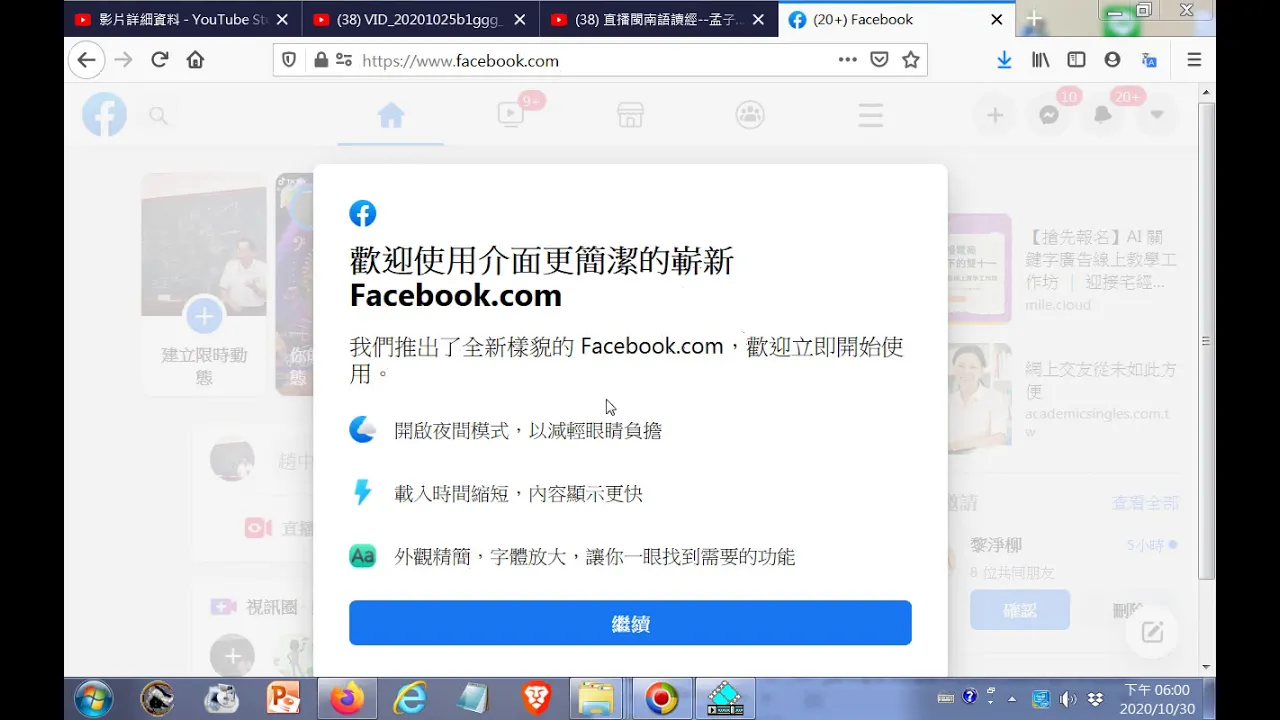Click the Facebook create plus button
The image size is (1280, 720).
coord(995,116)
